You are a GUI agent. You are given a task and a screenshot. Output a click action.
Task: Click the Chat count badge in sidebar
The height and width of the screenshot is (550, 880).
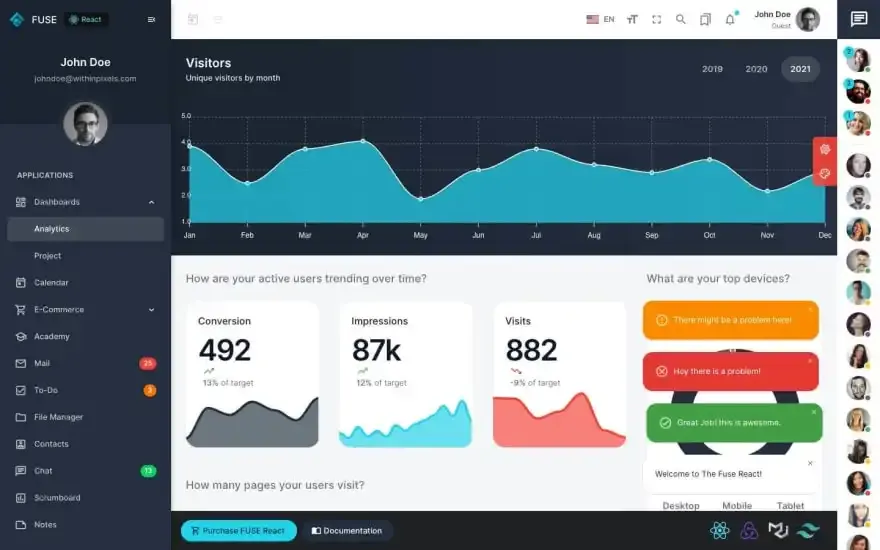(x=148, y=471)
